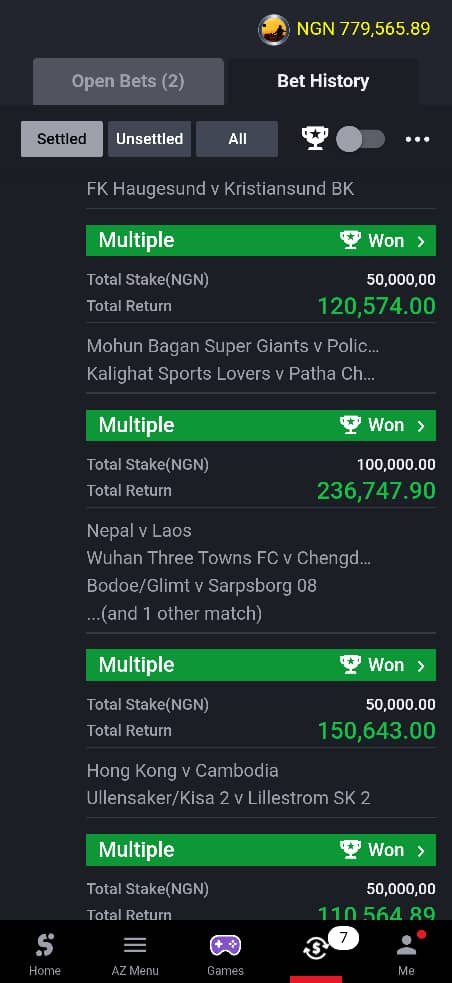The height and width of the screenshot is (983, 452).
Task: Expand Won bet with return 150,643.00
Action: point(261,665)
